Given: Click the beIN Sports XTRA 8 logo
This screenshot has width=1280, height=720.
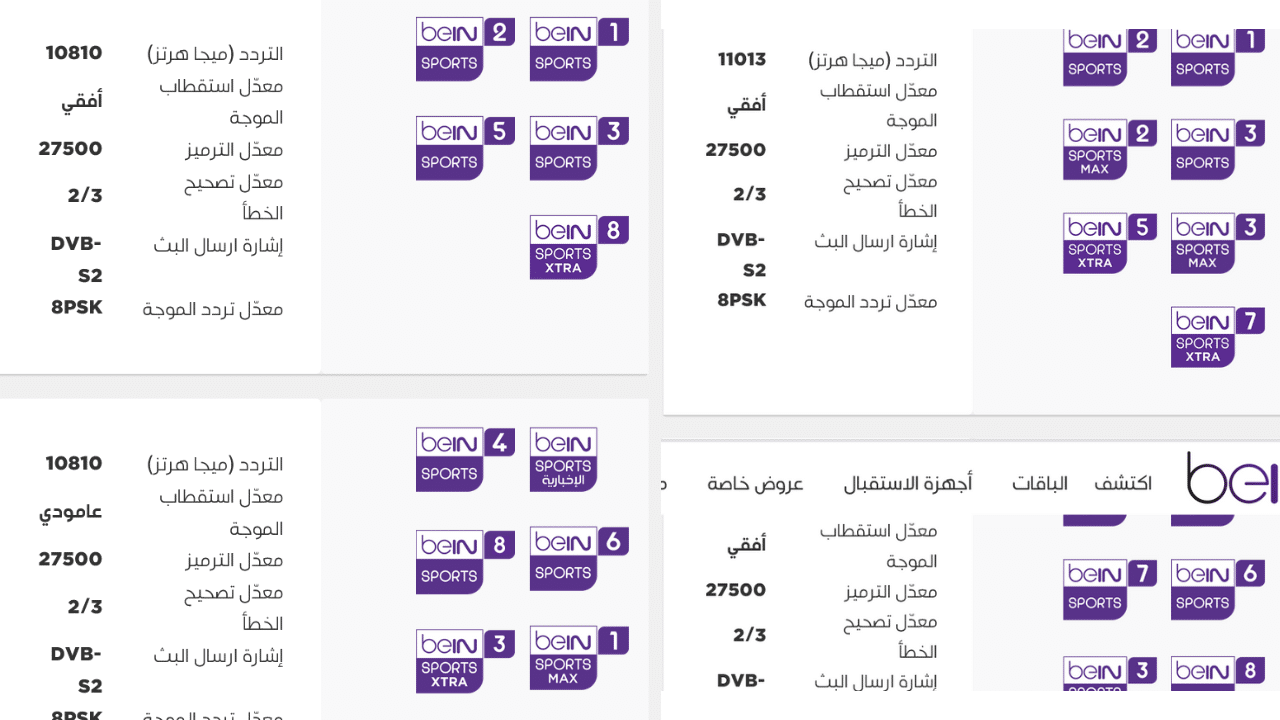Looking at the screenshot, I should pos(578,247).
